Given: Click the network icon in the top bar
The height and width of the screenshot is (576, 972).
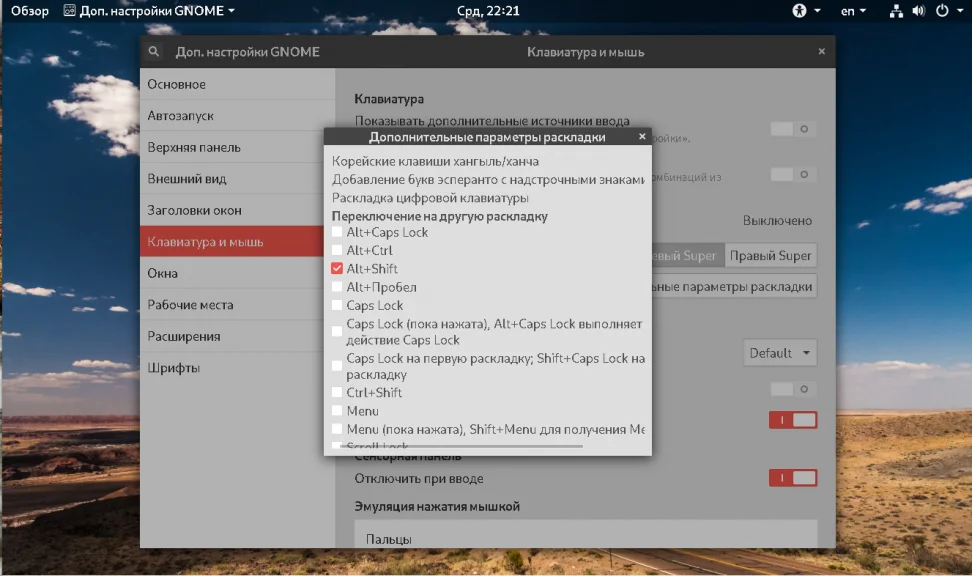Looking at the screenshot, I should point(896,11).
